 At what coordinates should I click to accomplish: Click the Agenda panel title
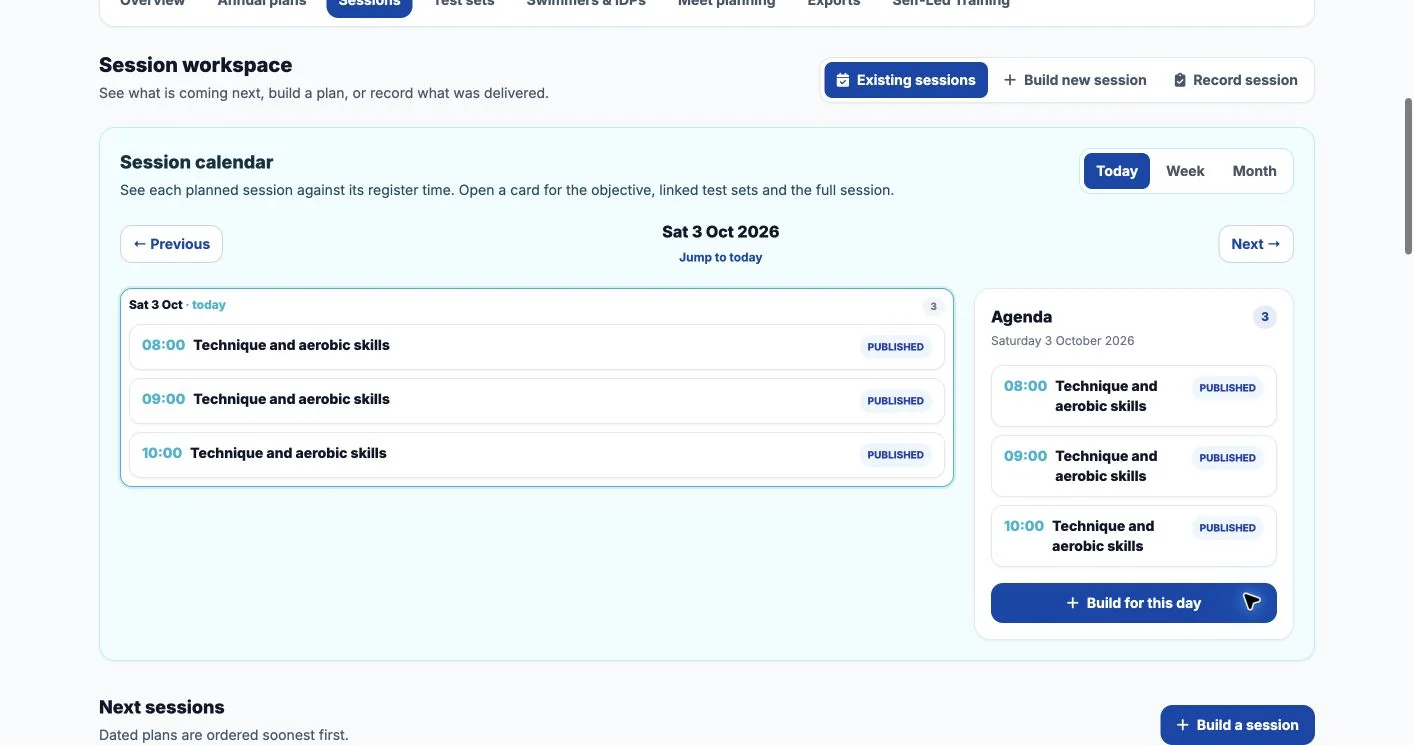pyautogui.click(x=1021, y=317)
